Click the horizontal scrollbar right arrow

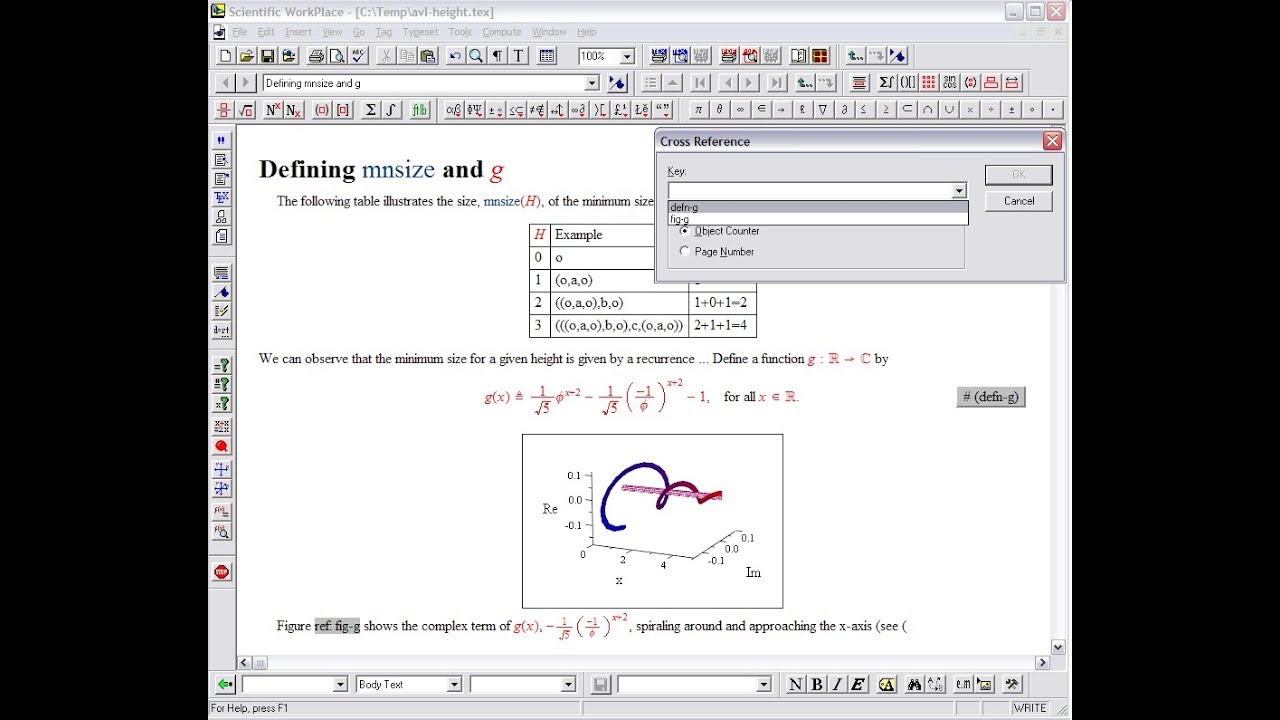tap(1042, 662)
